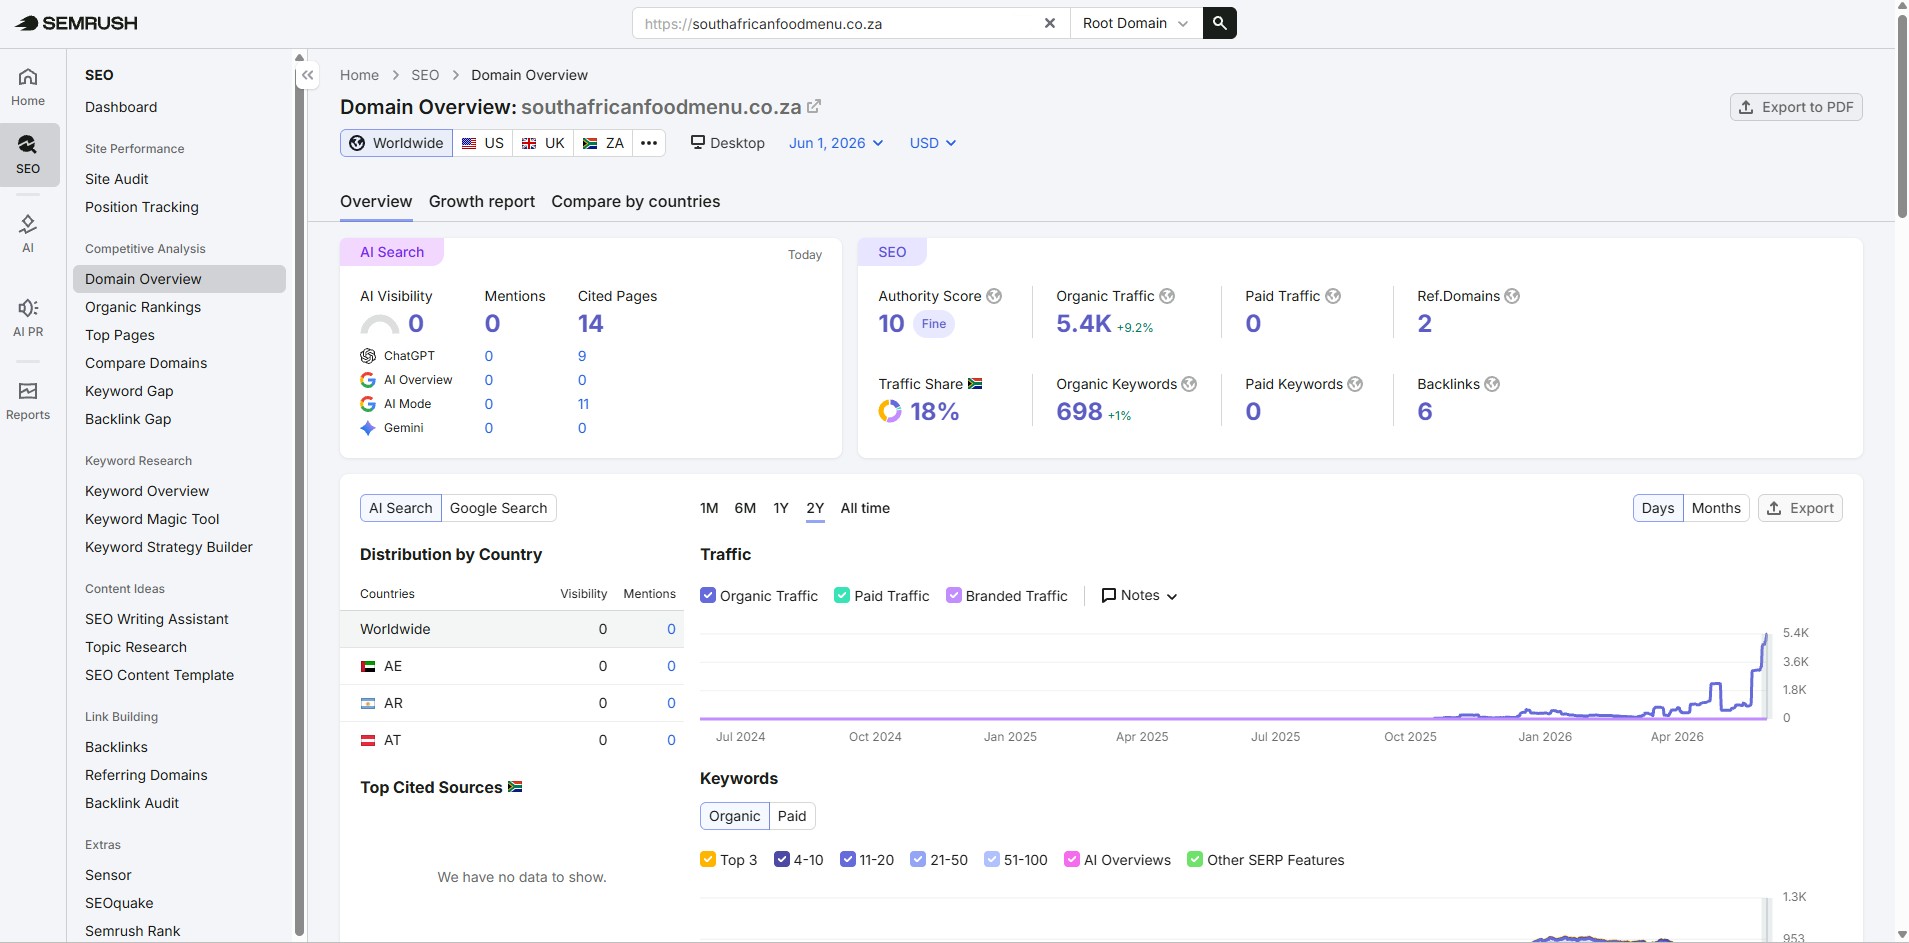
Task: Select the Paid keywords tab
Action: click(x=792, y=816)
